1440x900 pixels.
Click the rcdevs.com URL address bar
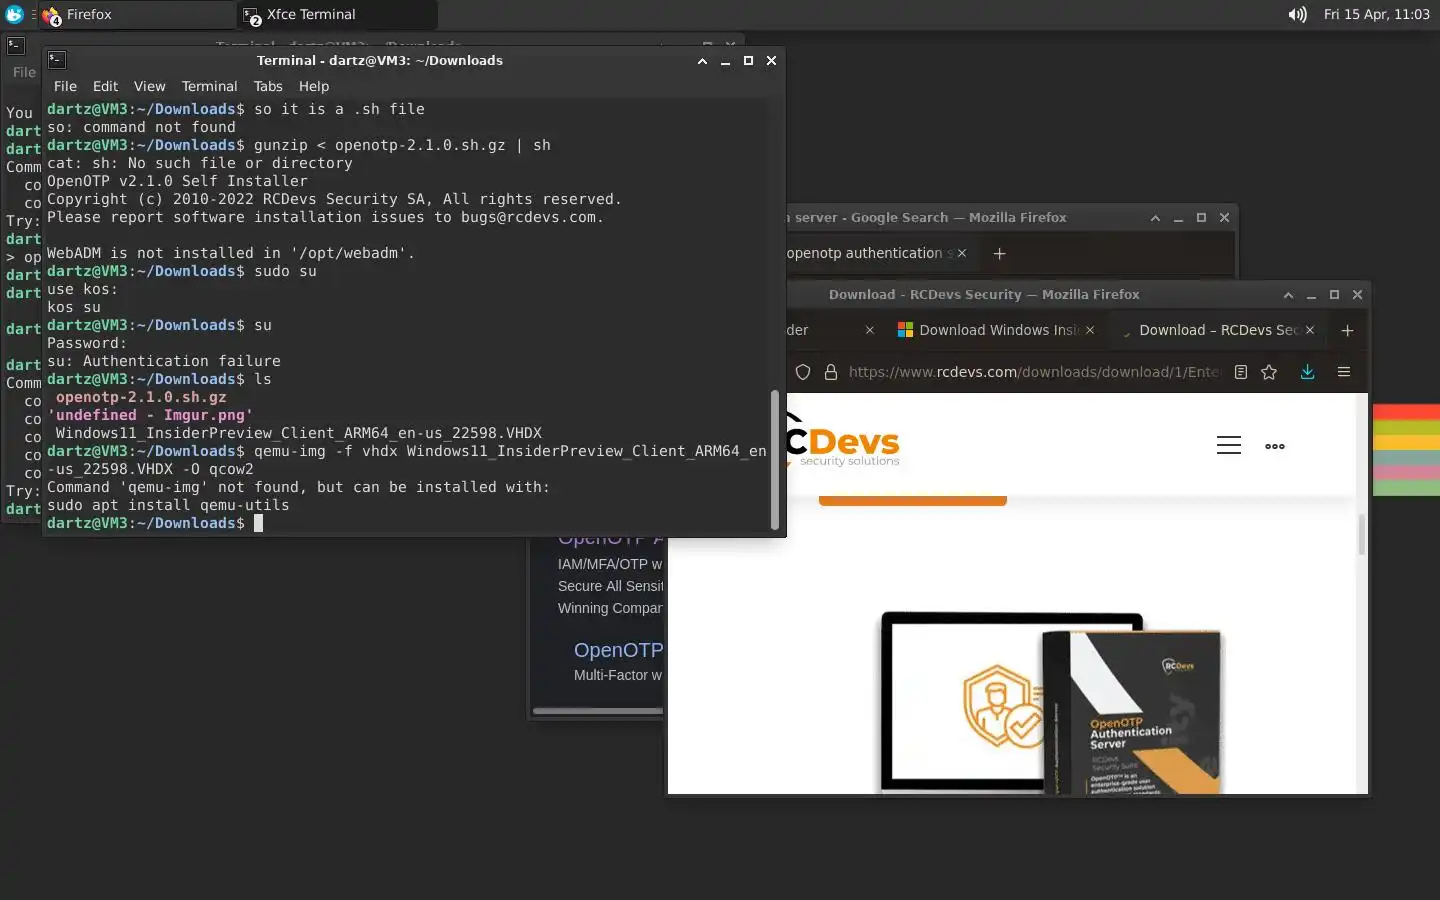tap(1034, 372)
